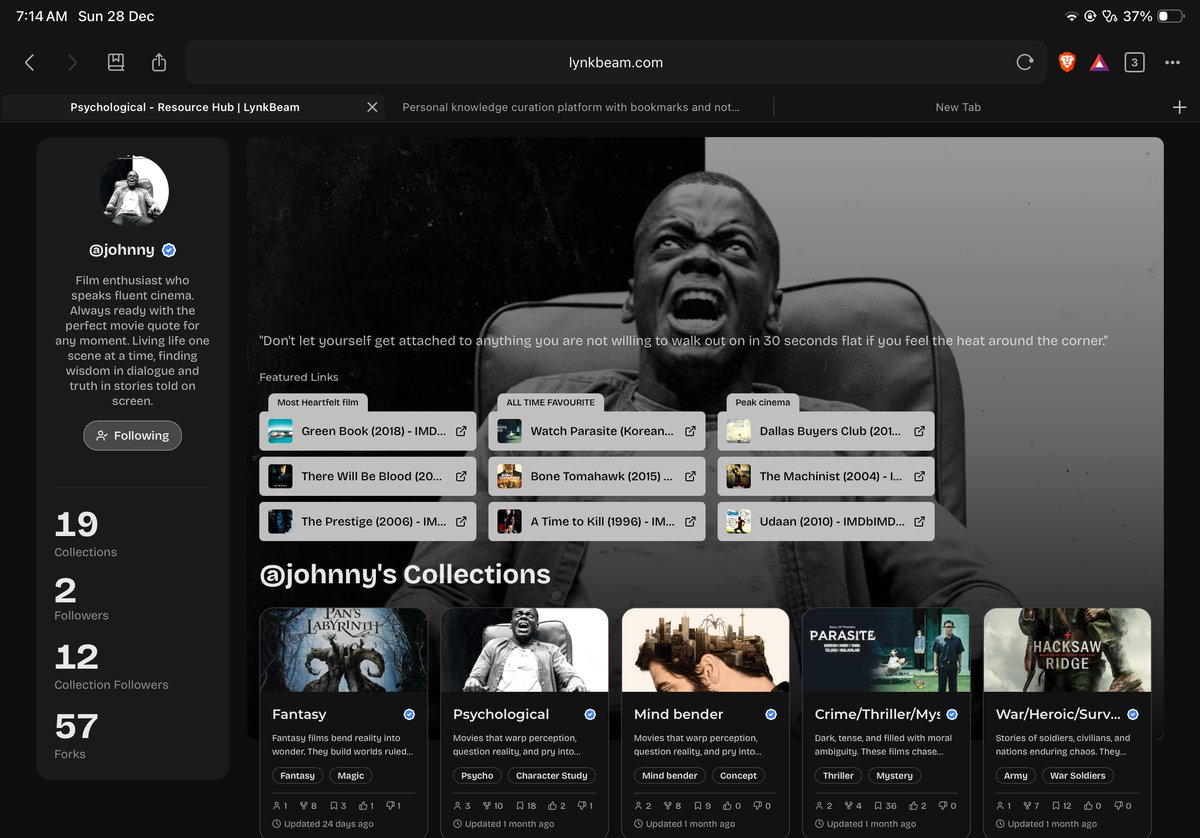Viewport: 1200px width, 838px height.
Task: Click thumbs-down icon on the Psychological card
Action: pyautogui.click(x=580, y=806)
